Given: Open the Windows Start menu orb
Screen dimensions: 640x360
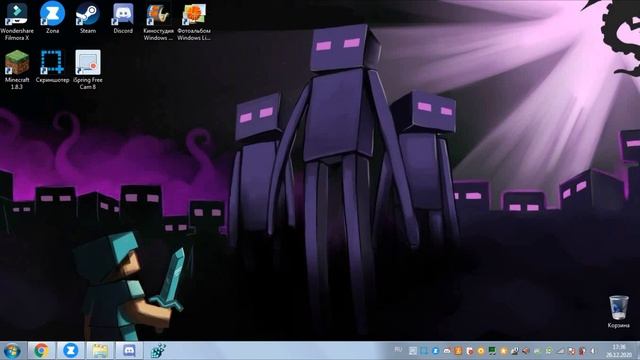Looking at the screenshot, I should click(x=12, y=351).
